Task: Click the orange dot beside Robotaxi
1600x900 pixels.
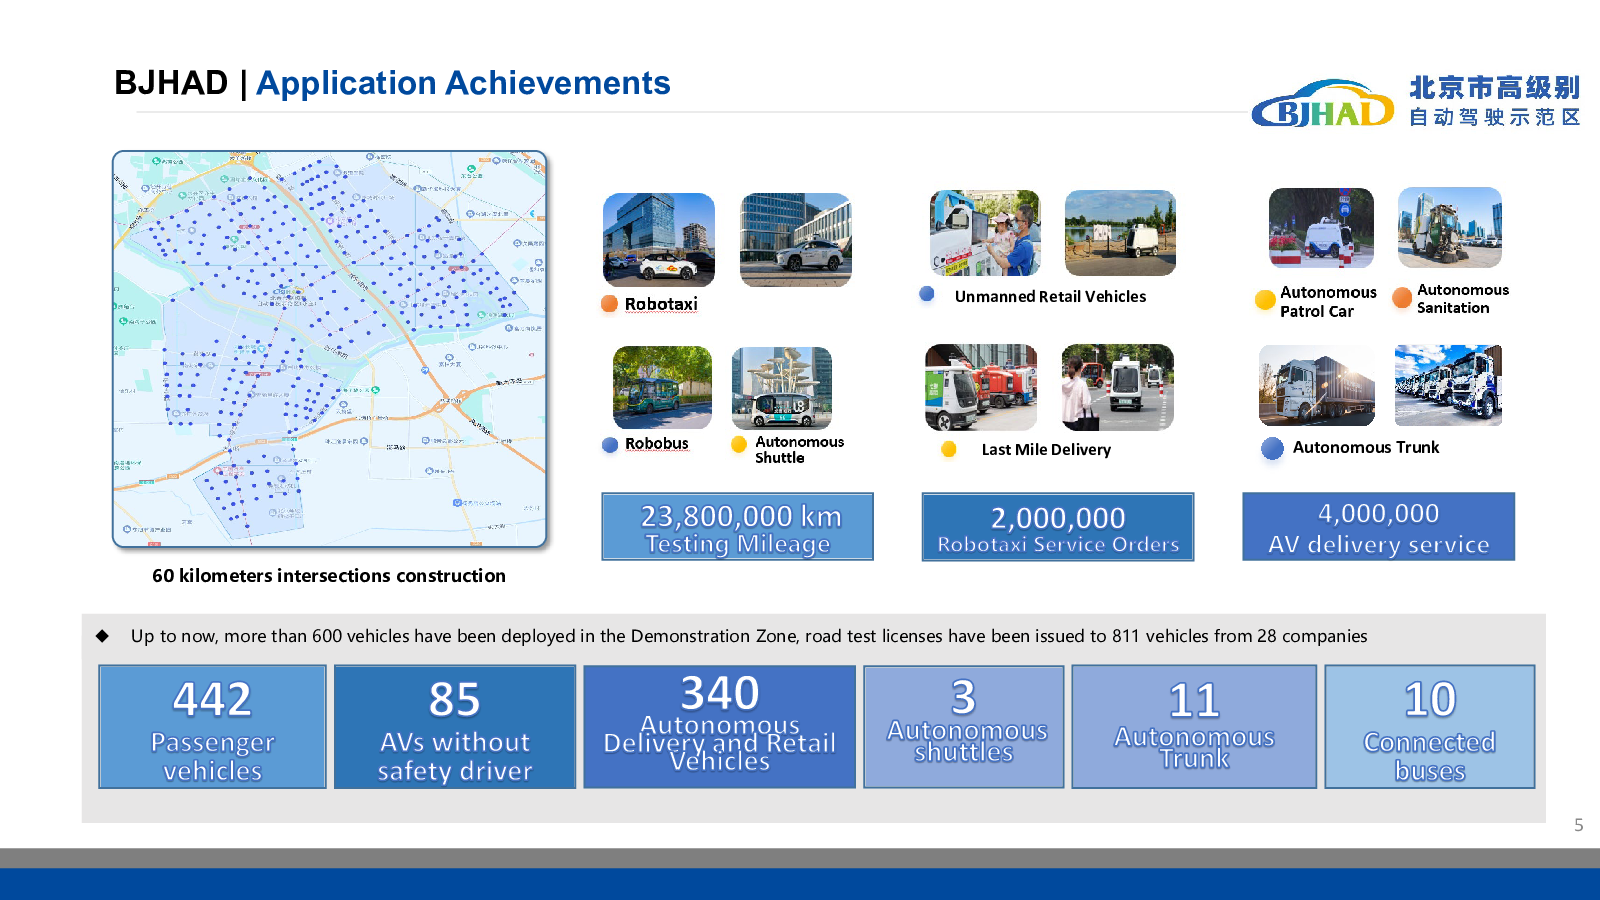Action: coord(609,304)
